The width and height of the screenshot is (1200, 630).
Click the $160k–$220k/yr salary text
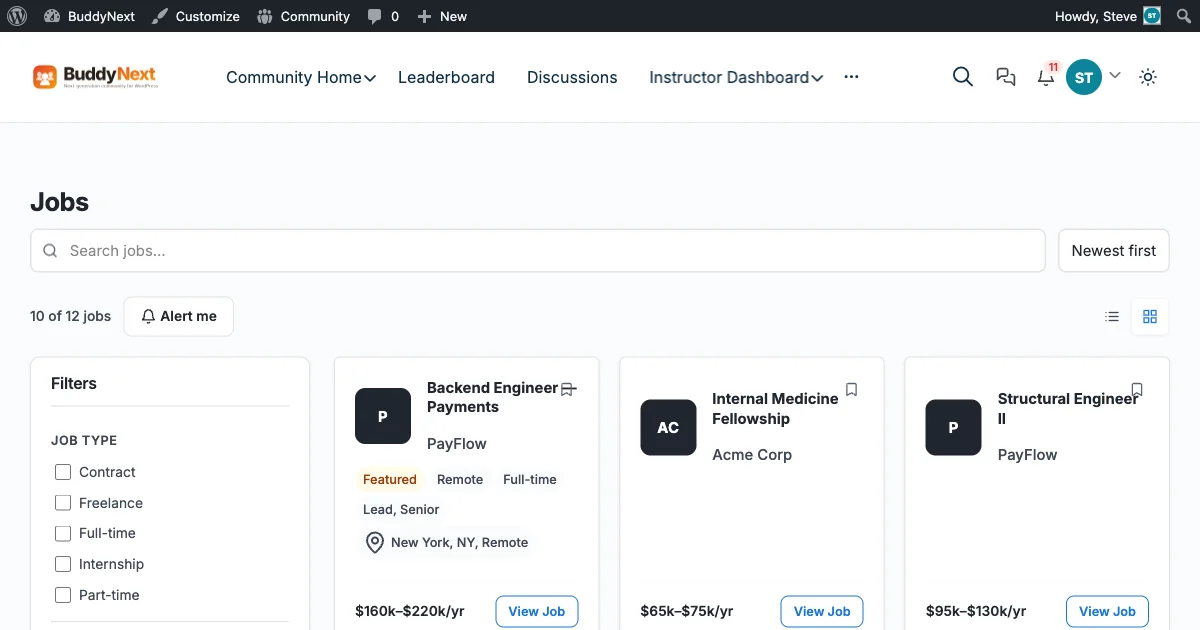coord(410,611)
